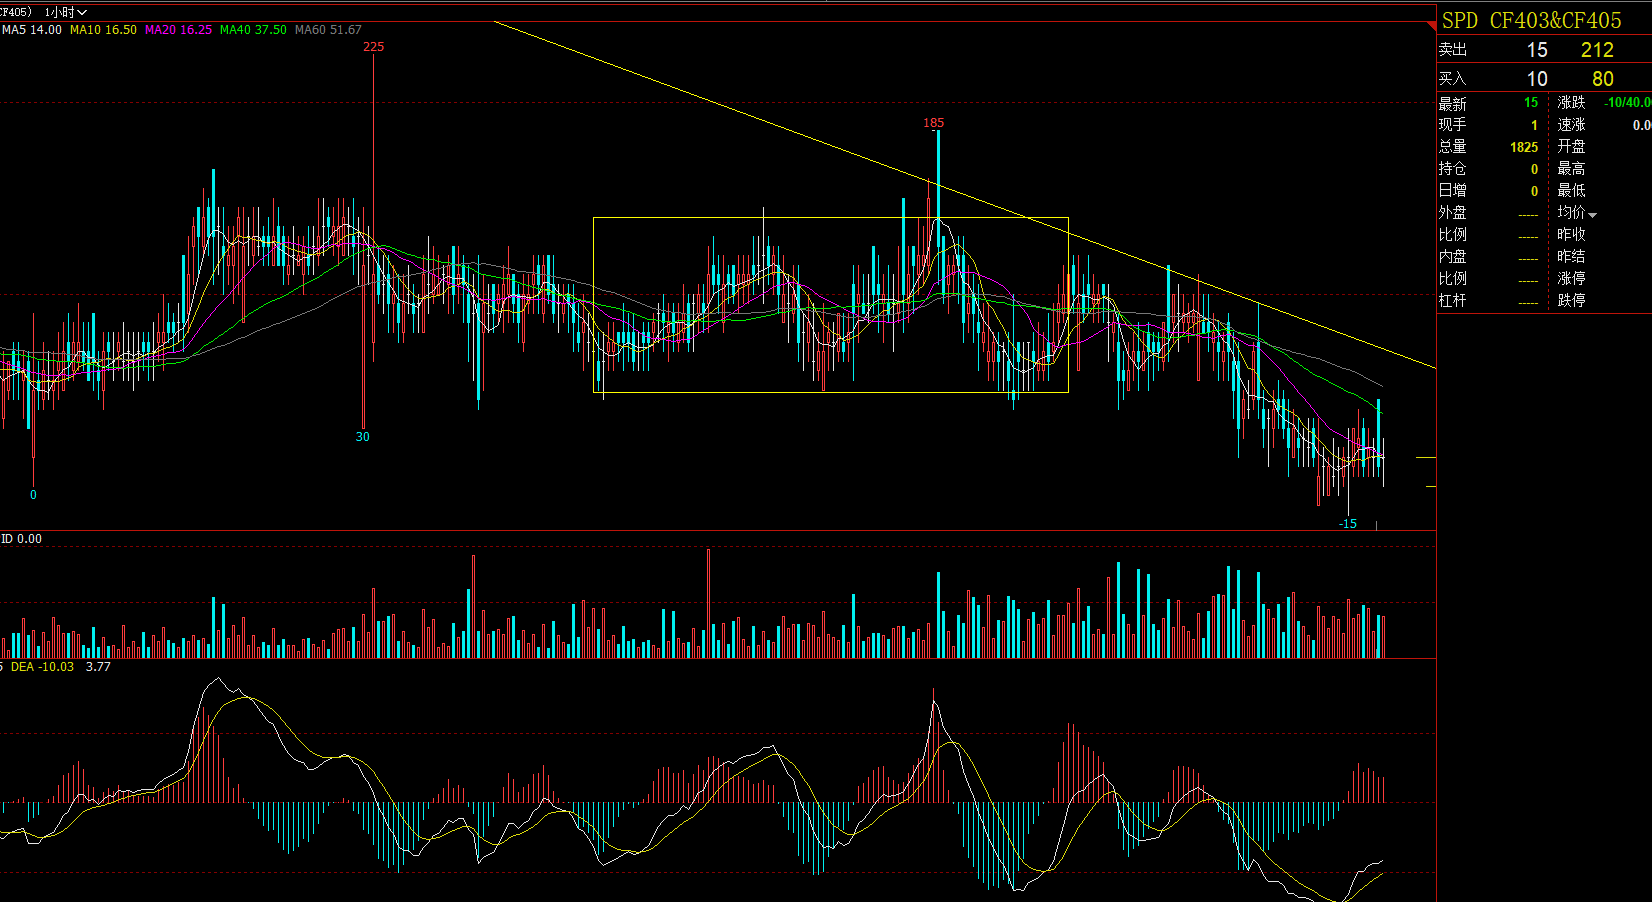Expand the 均价 dropdown arrow

pos(1592,214)
